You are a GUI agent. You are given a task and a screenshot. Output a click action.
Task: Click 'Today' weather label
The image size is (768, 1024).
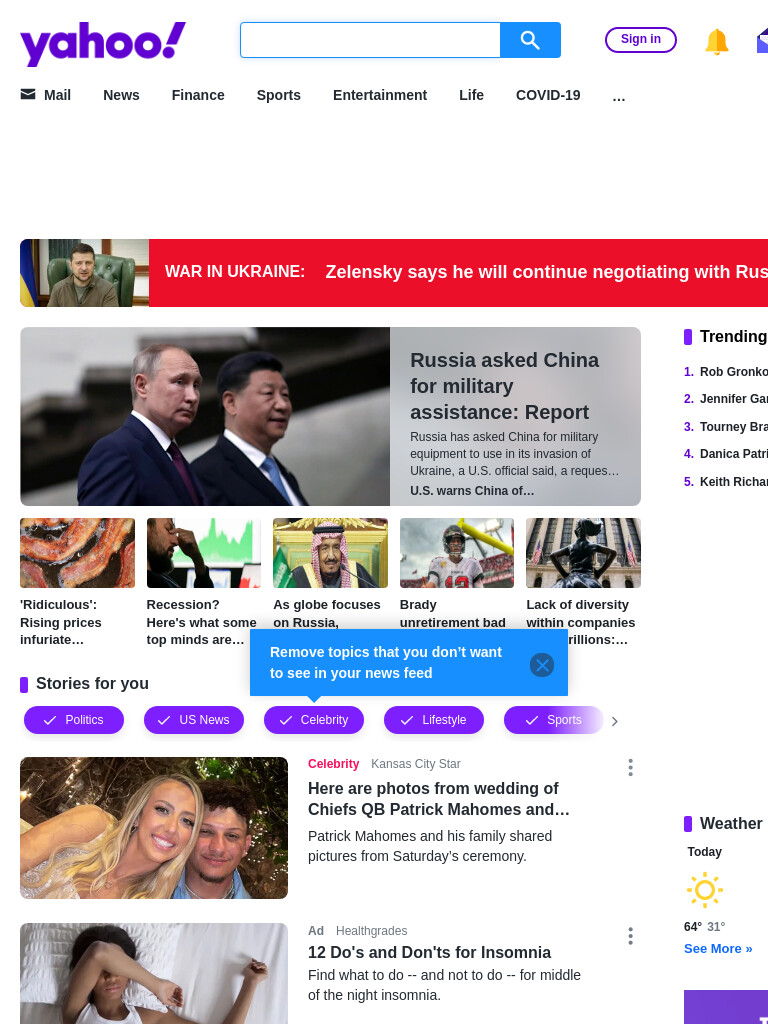click(705, 852)
